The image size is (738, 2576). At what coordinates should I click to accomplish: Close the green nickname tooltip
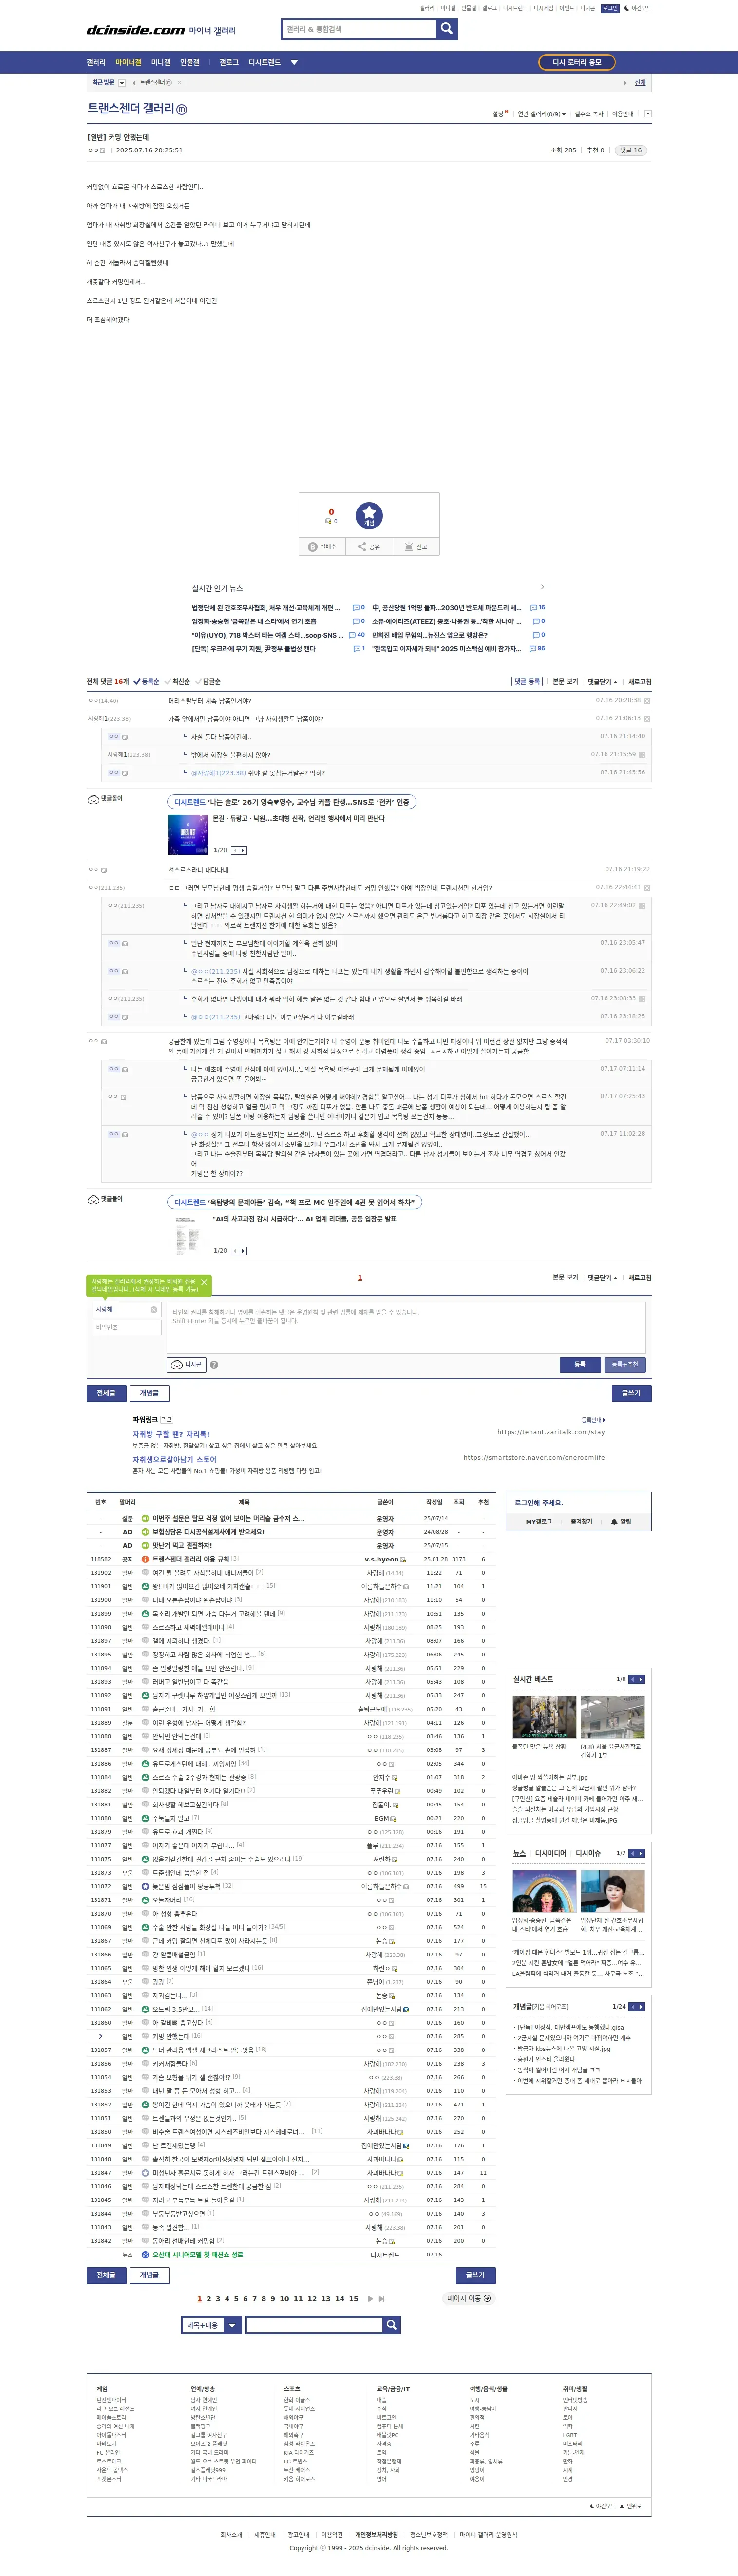(204, 1282)
